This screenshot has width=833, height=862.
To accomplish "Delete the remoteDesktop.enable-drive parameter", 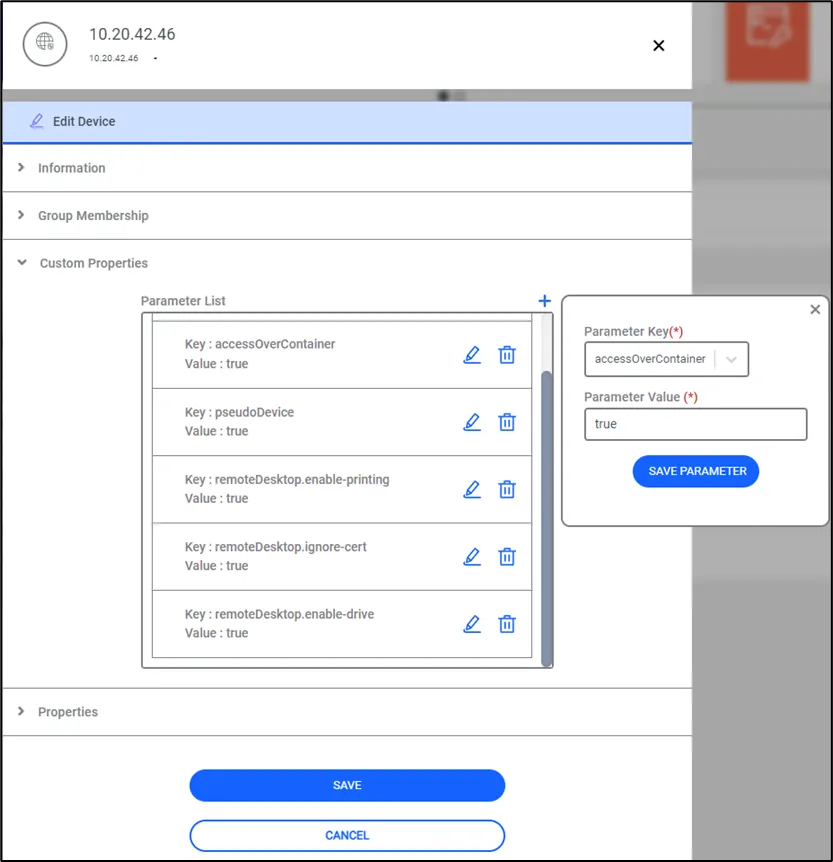I will [x=507, y=624].
